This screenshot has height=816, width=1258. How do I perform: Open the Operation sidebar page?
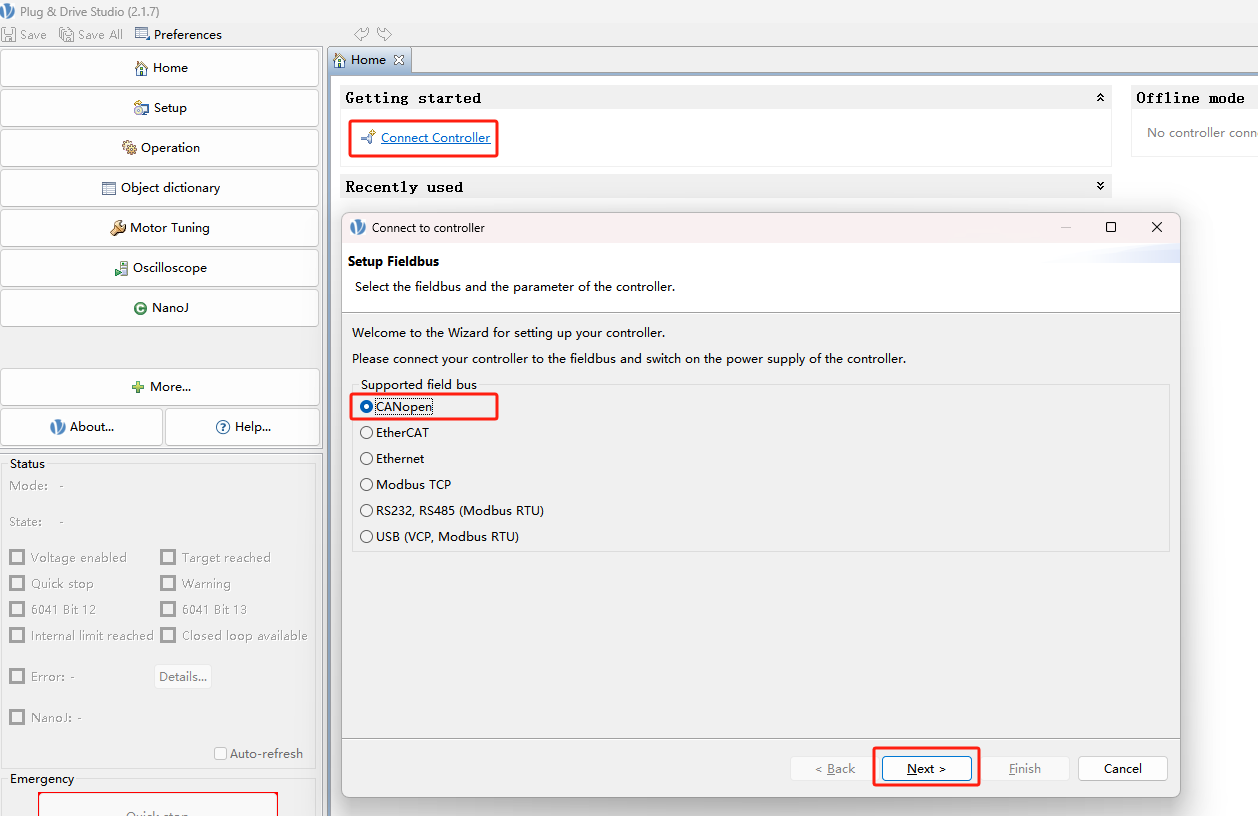coord(160,148)
